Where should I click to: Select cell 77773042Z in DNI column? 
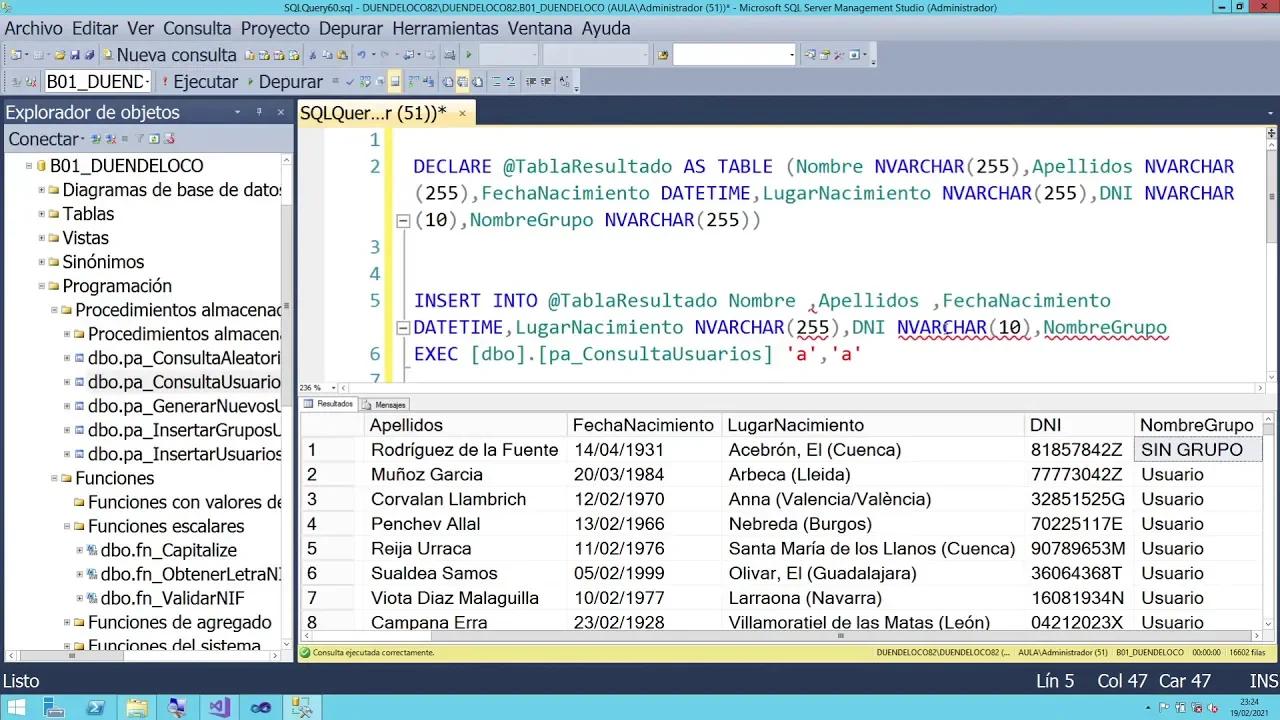1077,474
